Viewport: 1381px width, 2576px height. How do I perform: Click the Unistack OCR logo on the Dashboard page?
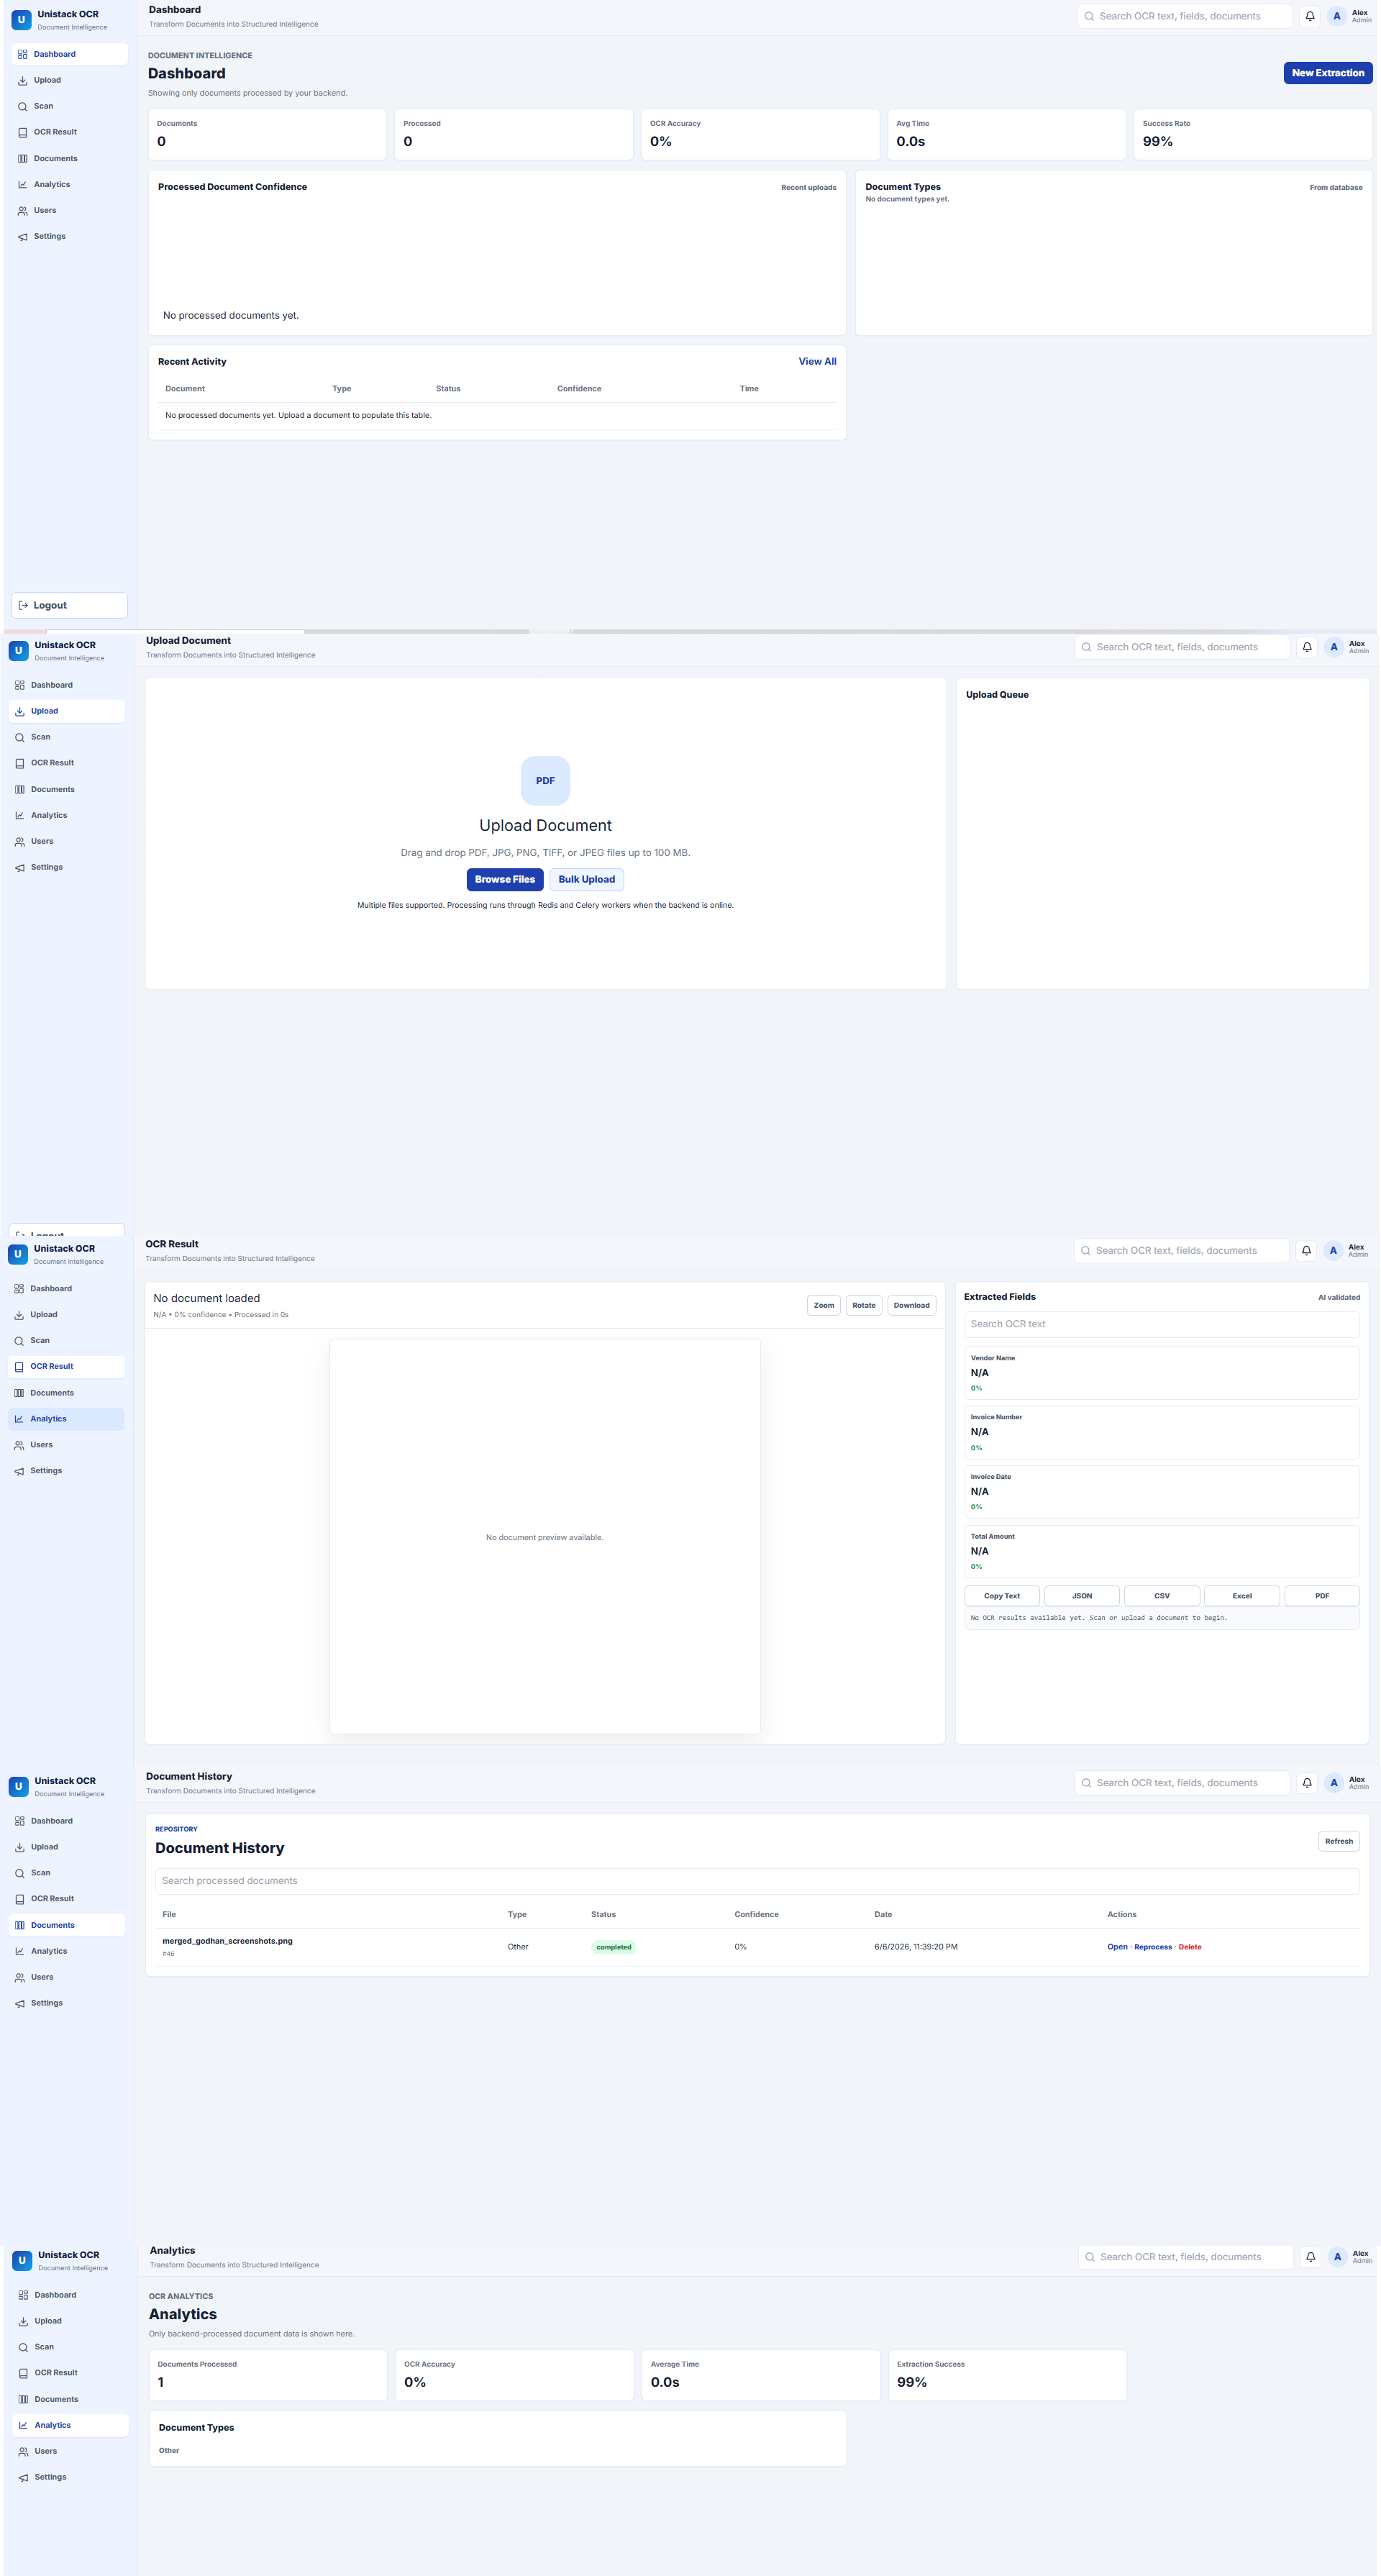pos(21,20)
